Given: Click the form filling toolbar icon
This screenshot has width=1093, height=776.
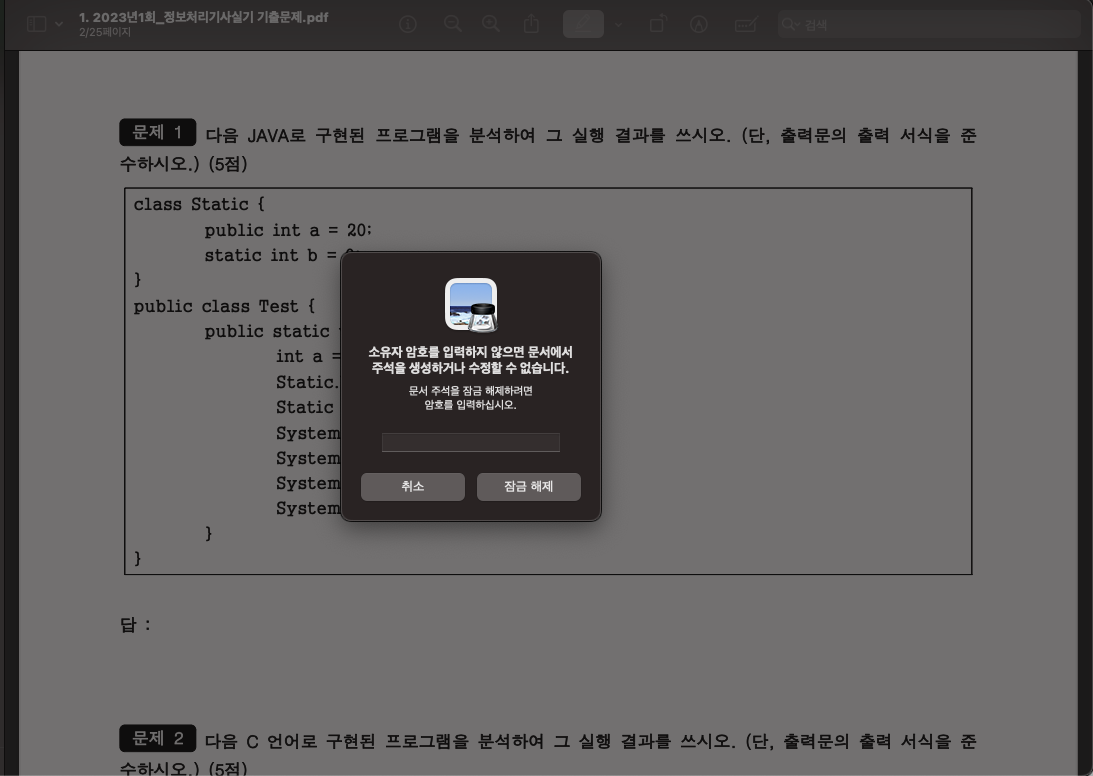Looking at the screenshot, I should [x=745, y=24].
